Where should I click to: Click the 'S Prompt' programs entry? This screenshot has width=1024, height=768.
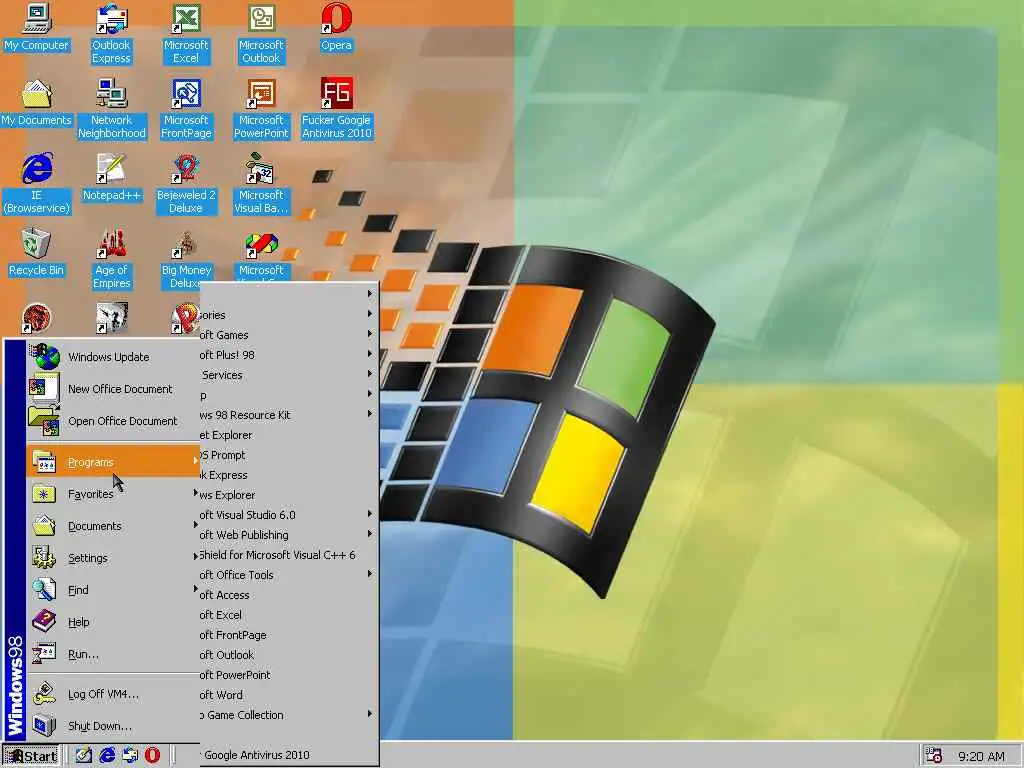[x=288, y=455]
